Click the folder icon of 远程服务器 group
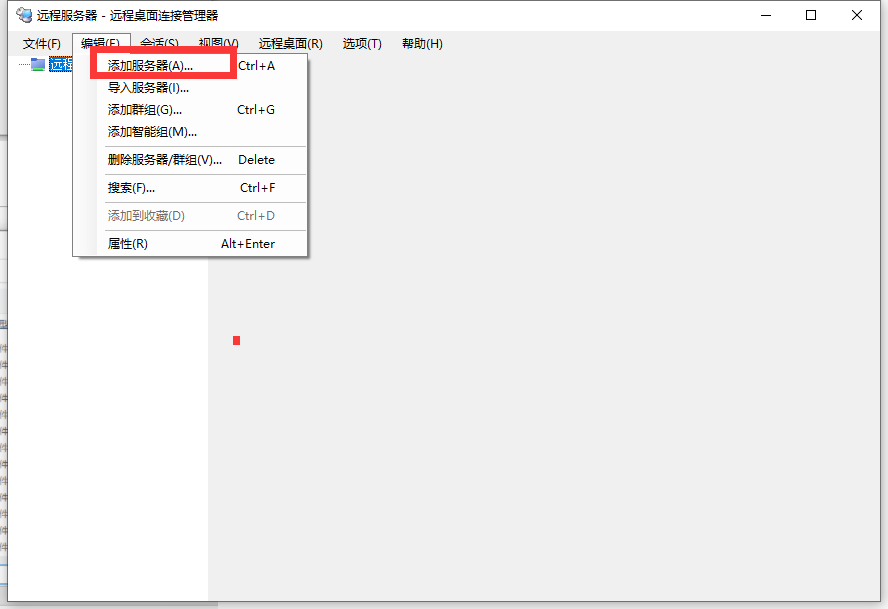 (x=37, y=63)
